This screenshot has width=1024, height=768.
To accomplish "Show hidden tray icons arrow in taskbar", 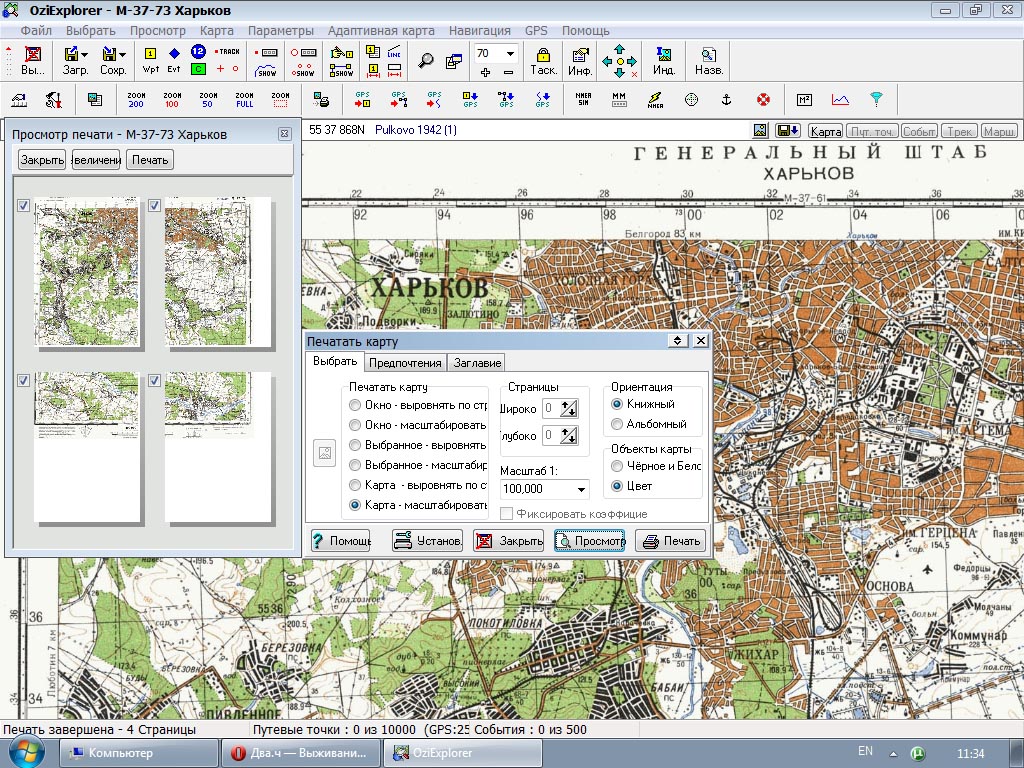I will click(x=893, y=754).
